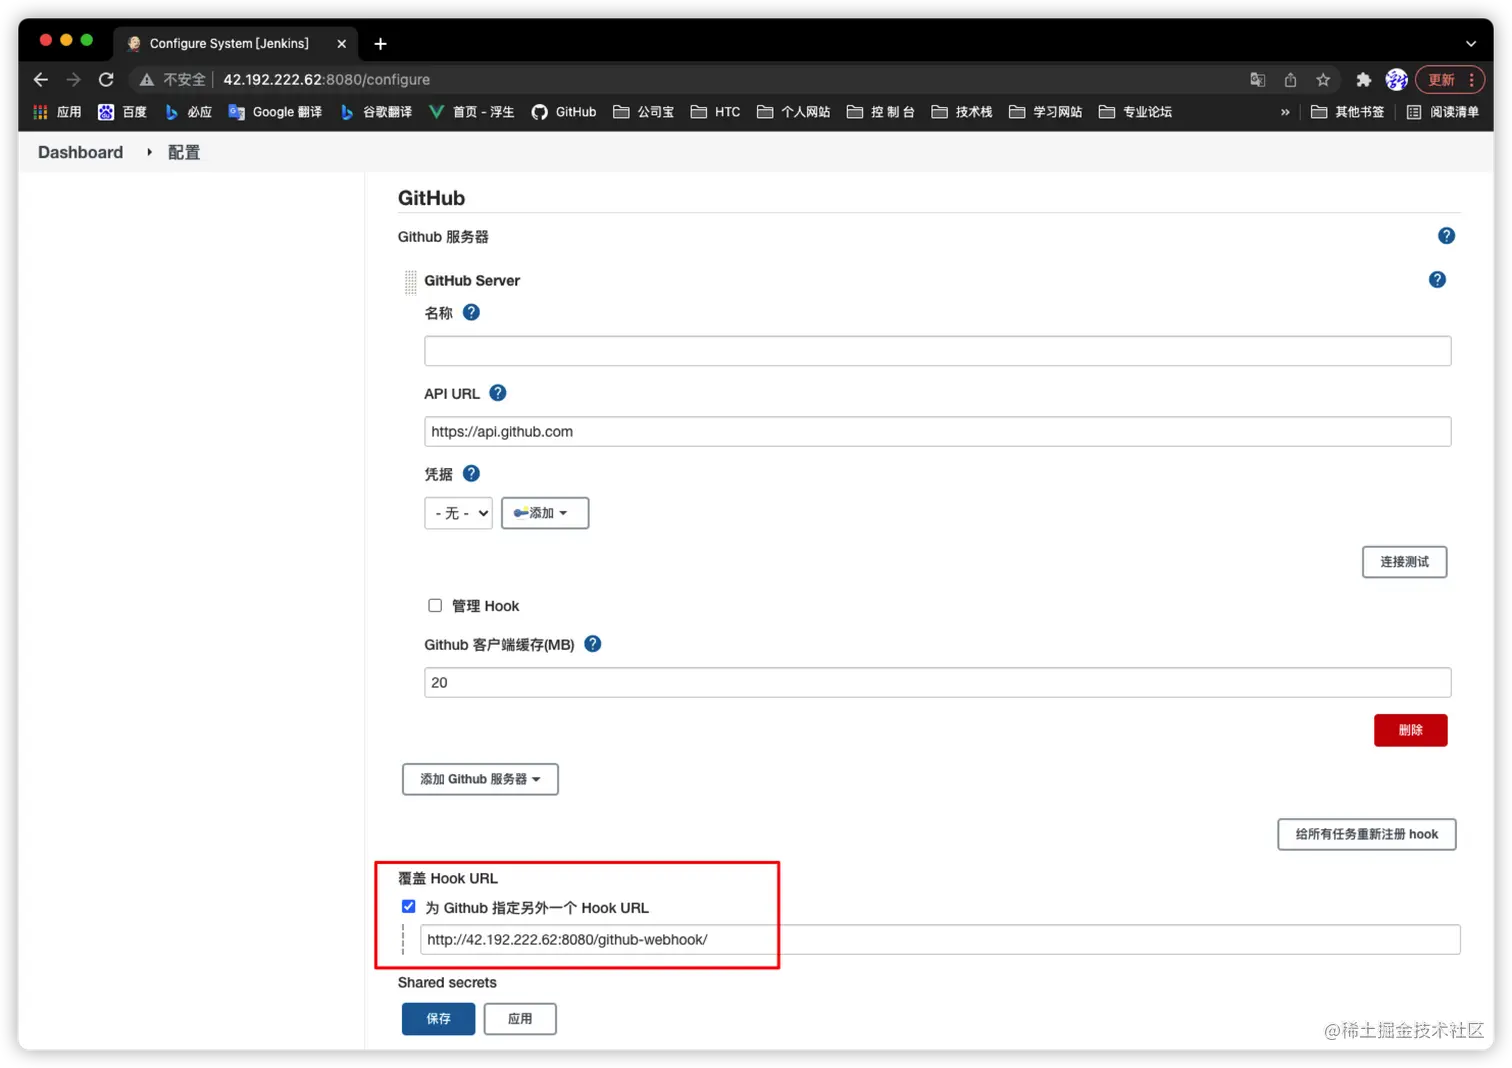1512x1068 pixels.
Task: Grab the GitHub Server drag handle
Action: click(410, 282)
